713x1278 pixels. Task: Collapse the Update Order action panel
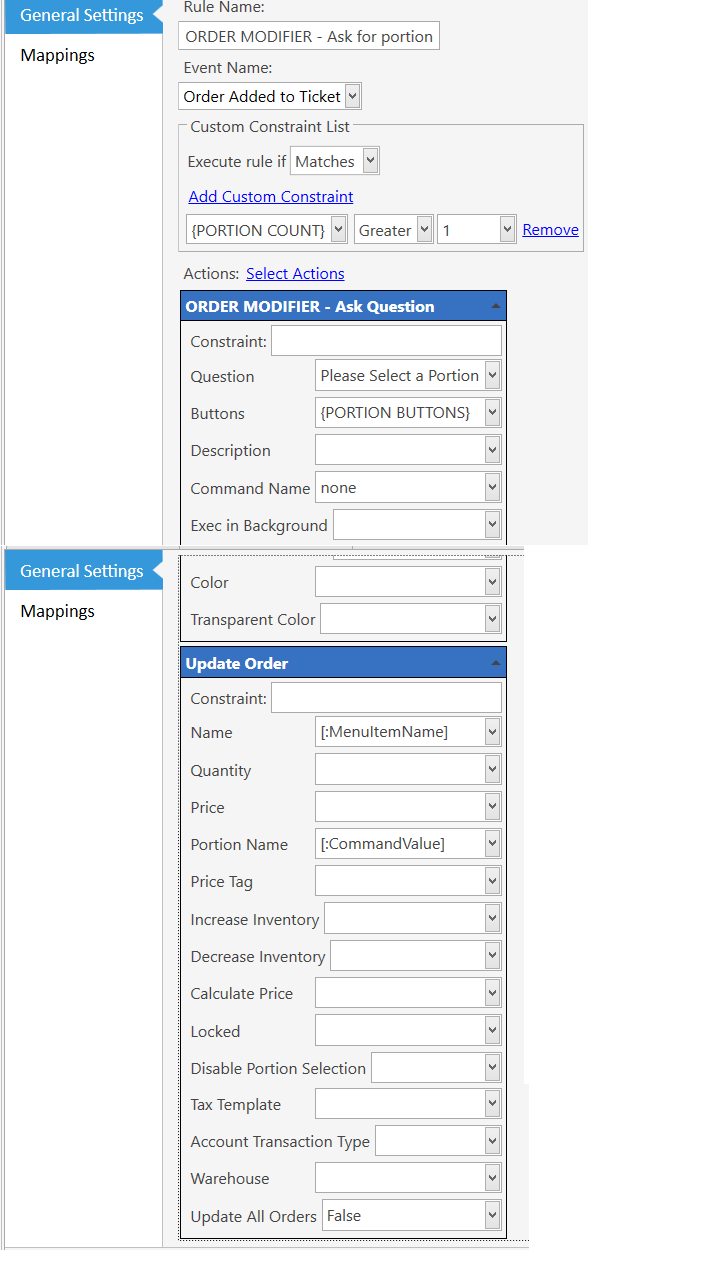(495, 661)
